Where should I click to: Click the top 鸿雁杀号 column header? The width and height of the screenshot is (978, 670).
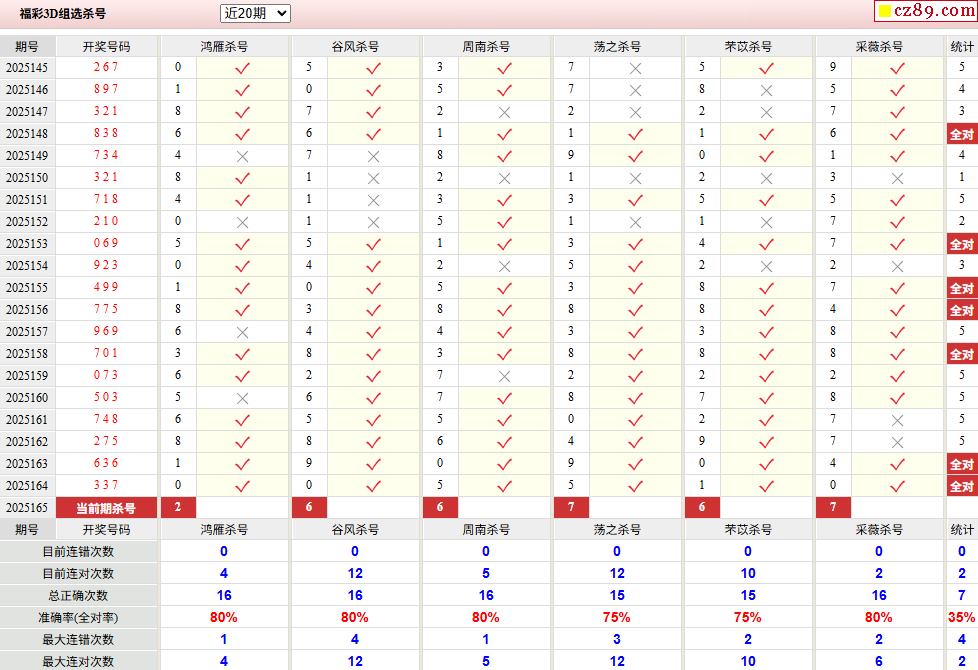coord(225,46)
